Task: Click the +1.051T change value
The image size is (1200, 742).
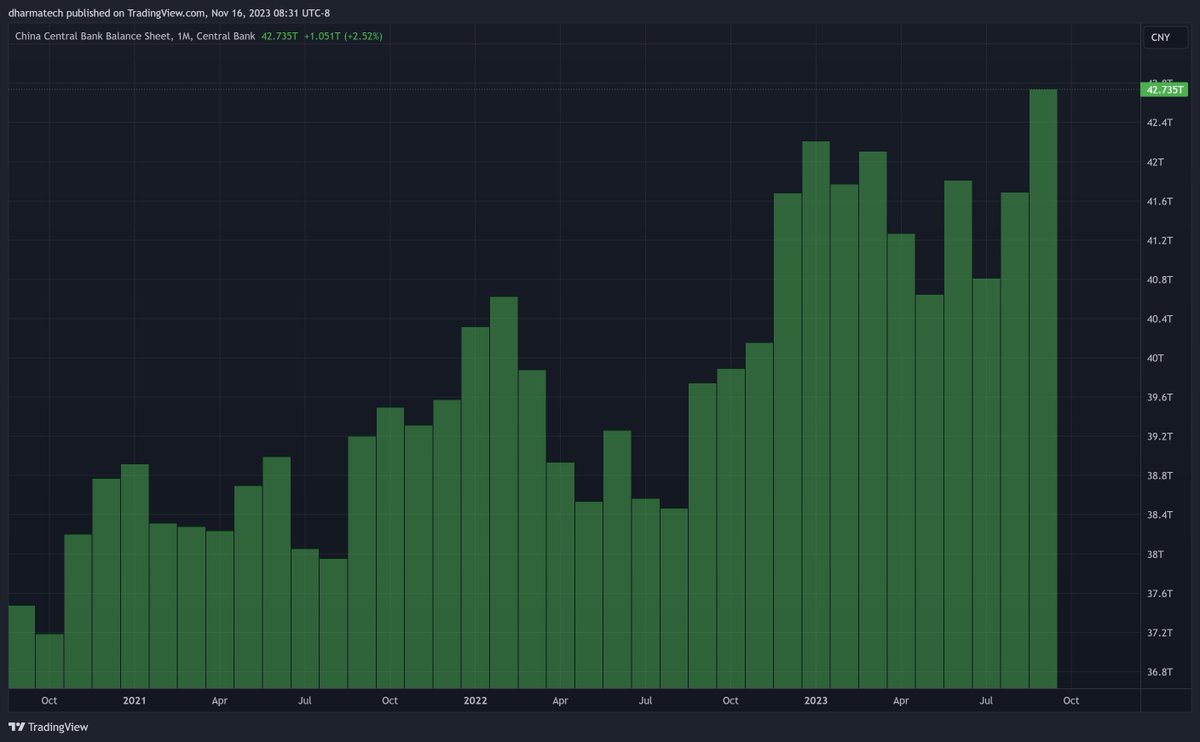Action: [323, 36]
